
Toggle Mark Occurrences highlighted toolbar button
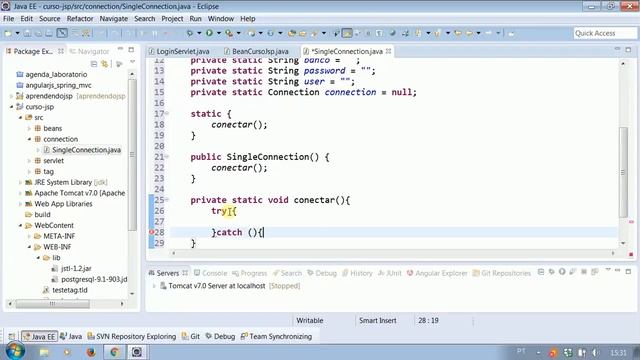[347, 33]
